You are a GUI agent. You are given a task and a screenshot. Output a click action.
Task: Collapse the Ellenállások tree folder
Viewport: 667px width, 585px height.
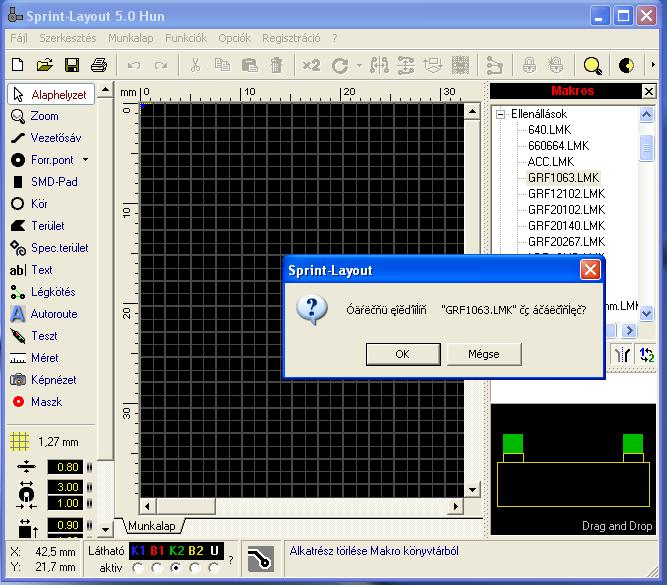coord(501,114)
